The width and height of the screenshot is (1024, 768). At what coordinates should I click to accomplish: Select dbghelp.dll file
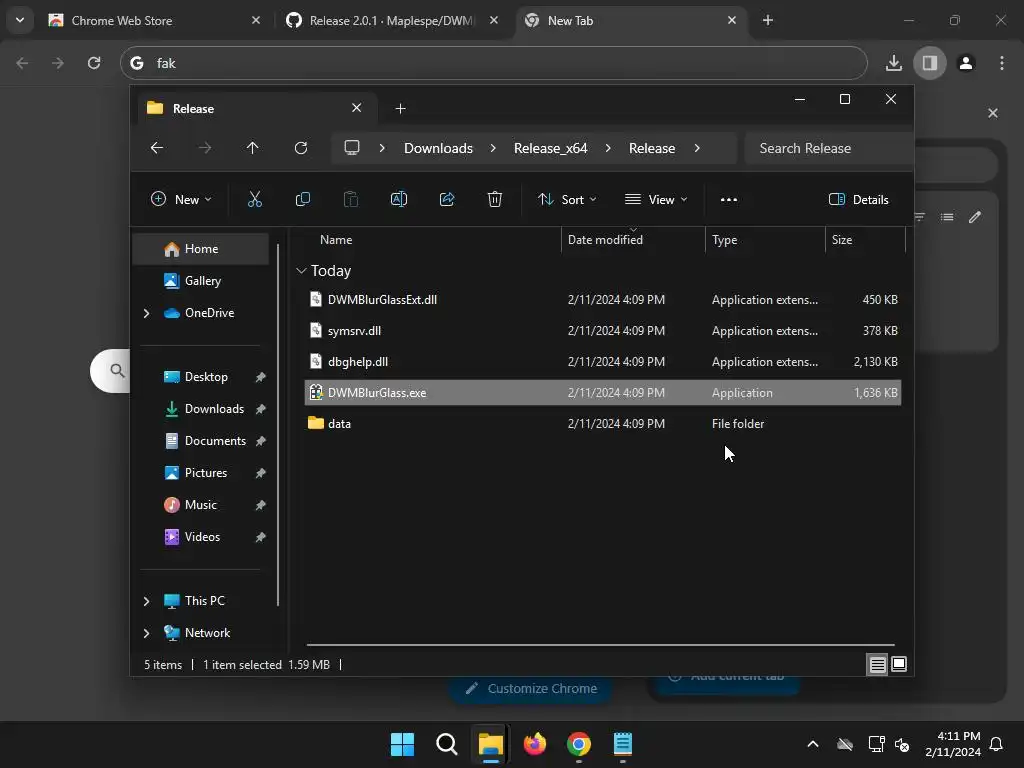pos(602,362)
